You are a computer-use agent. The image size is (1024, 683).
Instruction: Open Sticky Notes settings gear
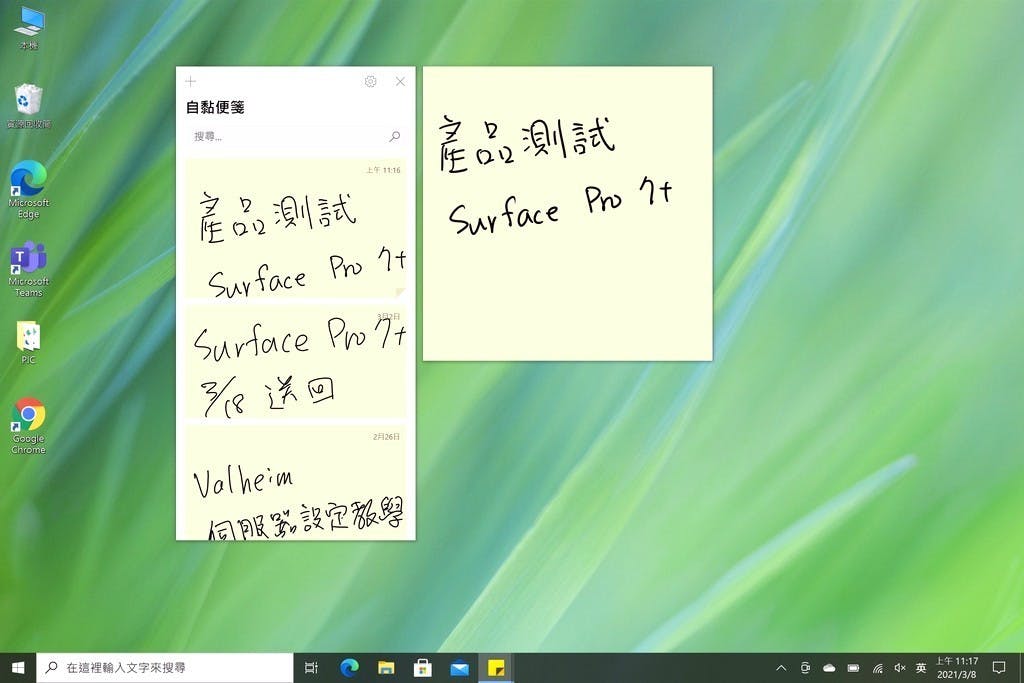tap(370, 82)
